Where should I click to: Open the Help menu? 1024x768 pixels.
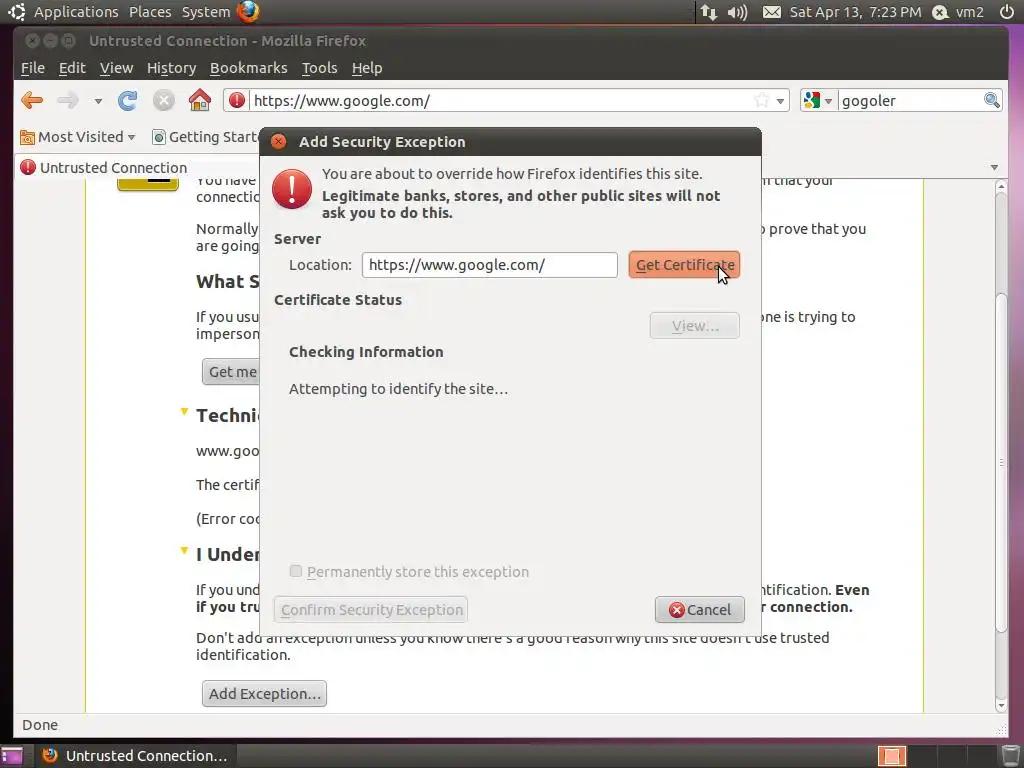tap(367, 68)
